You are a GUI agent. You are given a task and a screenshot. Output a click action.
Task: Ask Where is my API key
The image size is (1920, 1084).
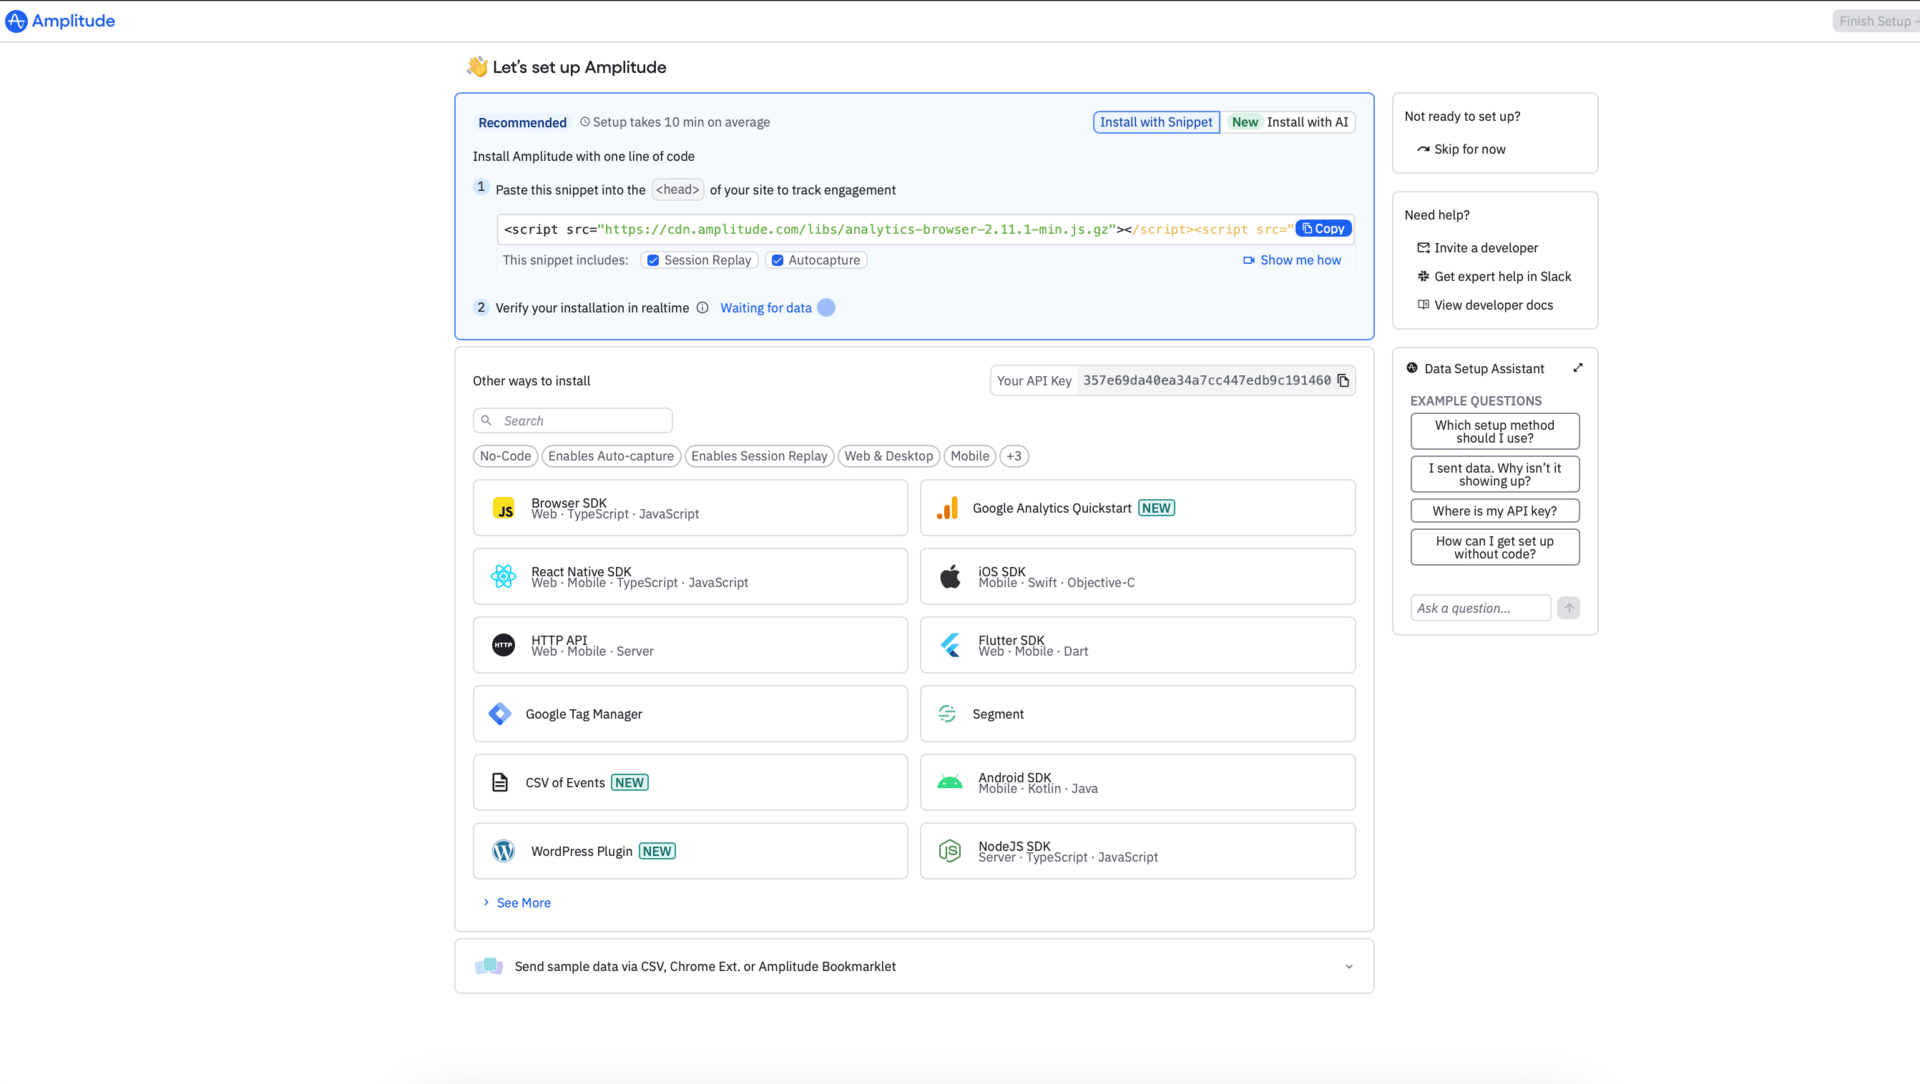coord(1495,511)
